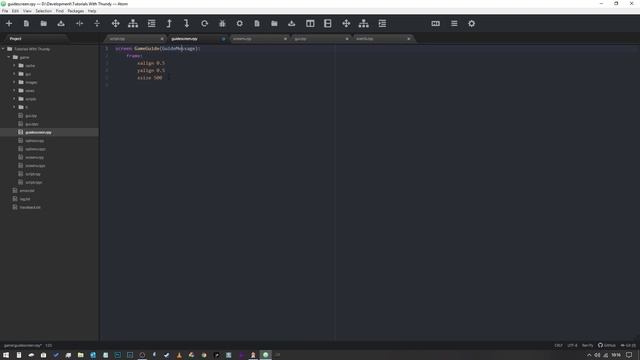
Task: Open the Windows notification center icon
Action: point(629,355)
